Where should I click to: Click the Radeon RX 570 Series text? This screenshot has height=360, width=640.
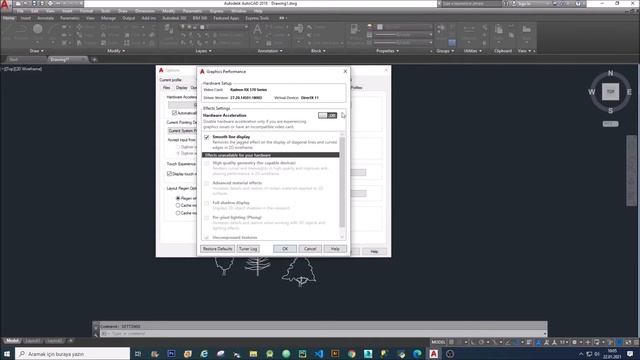[249, 89]
